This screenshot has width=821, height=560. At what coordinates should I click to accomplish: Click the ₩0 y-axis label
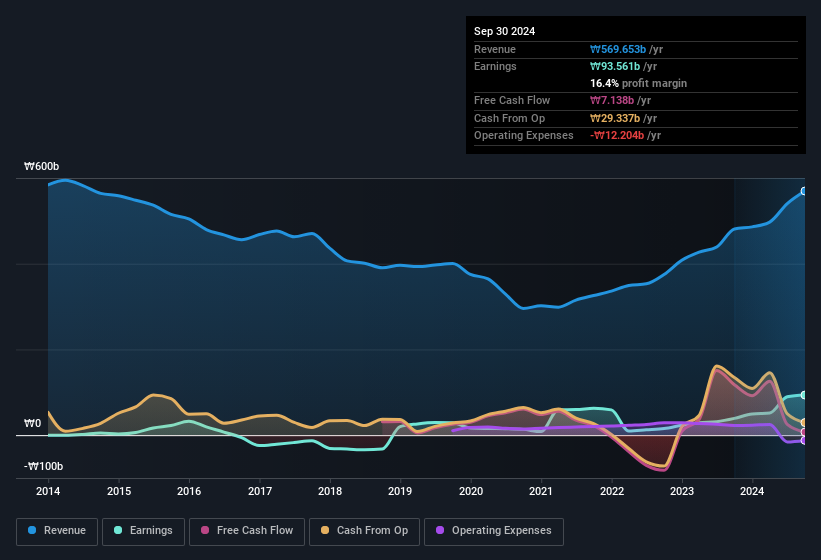coord(32,423)
